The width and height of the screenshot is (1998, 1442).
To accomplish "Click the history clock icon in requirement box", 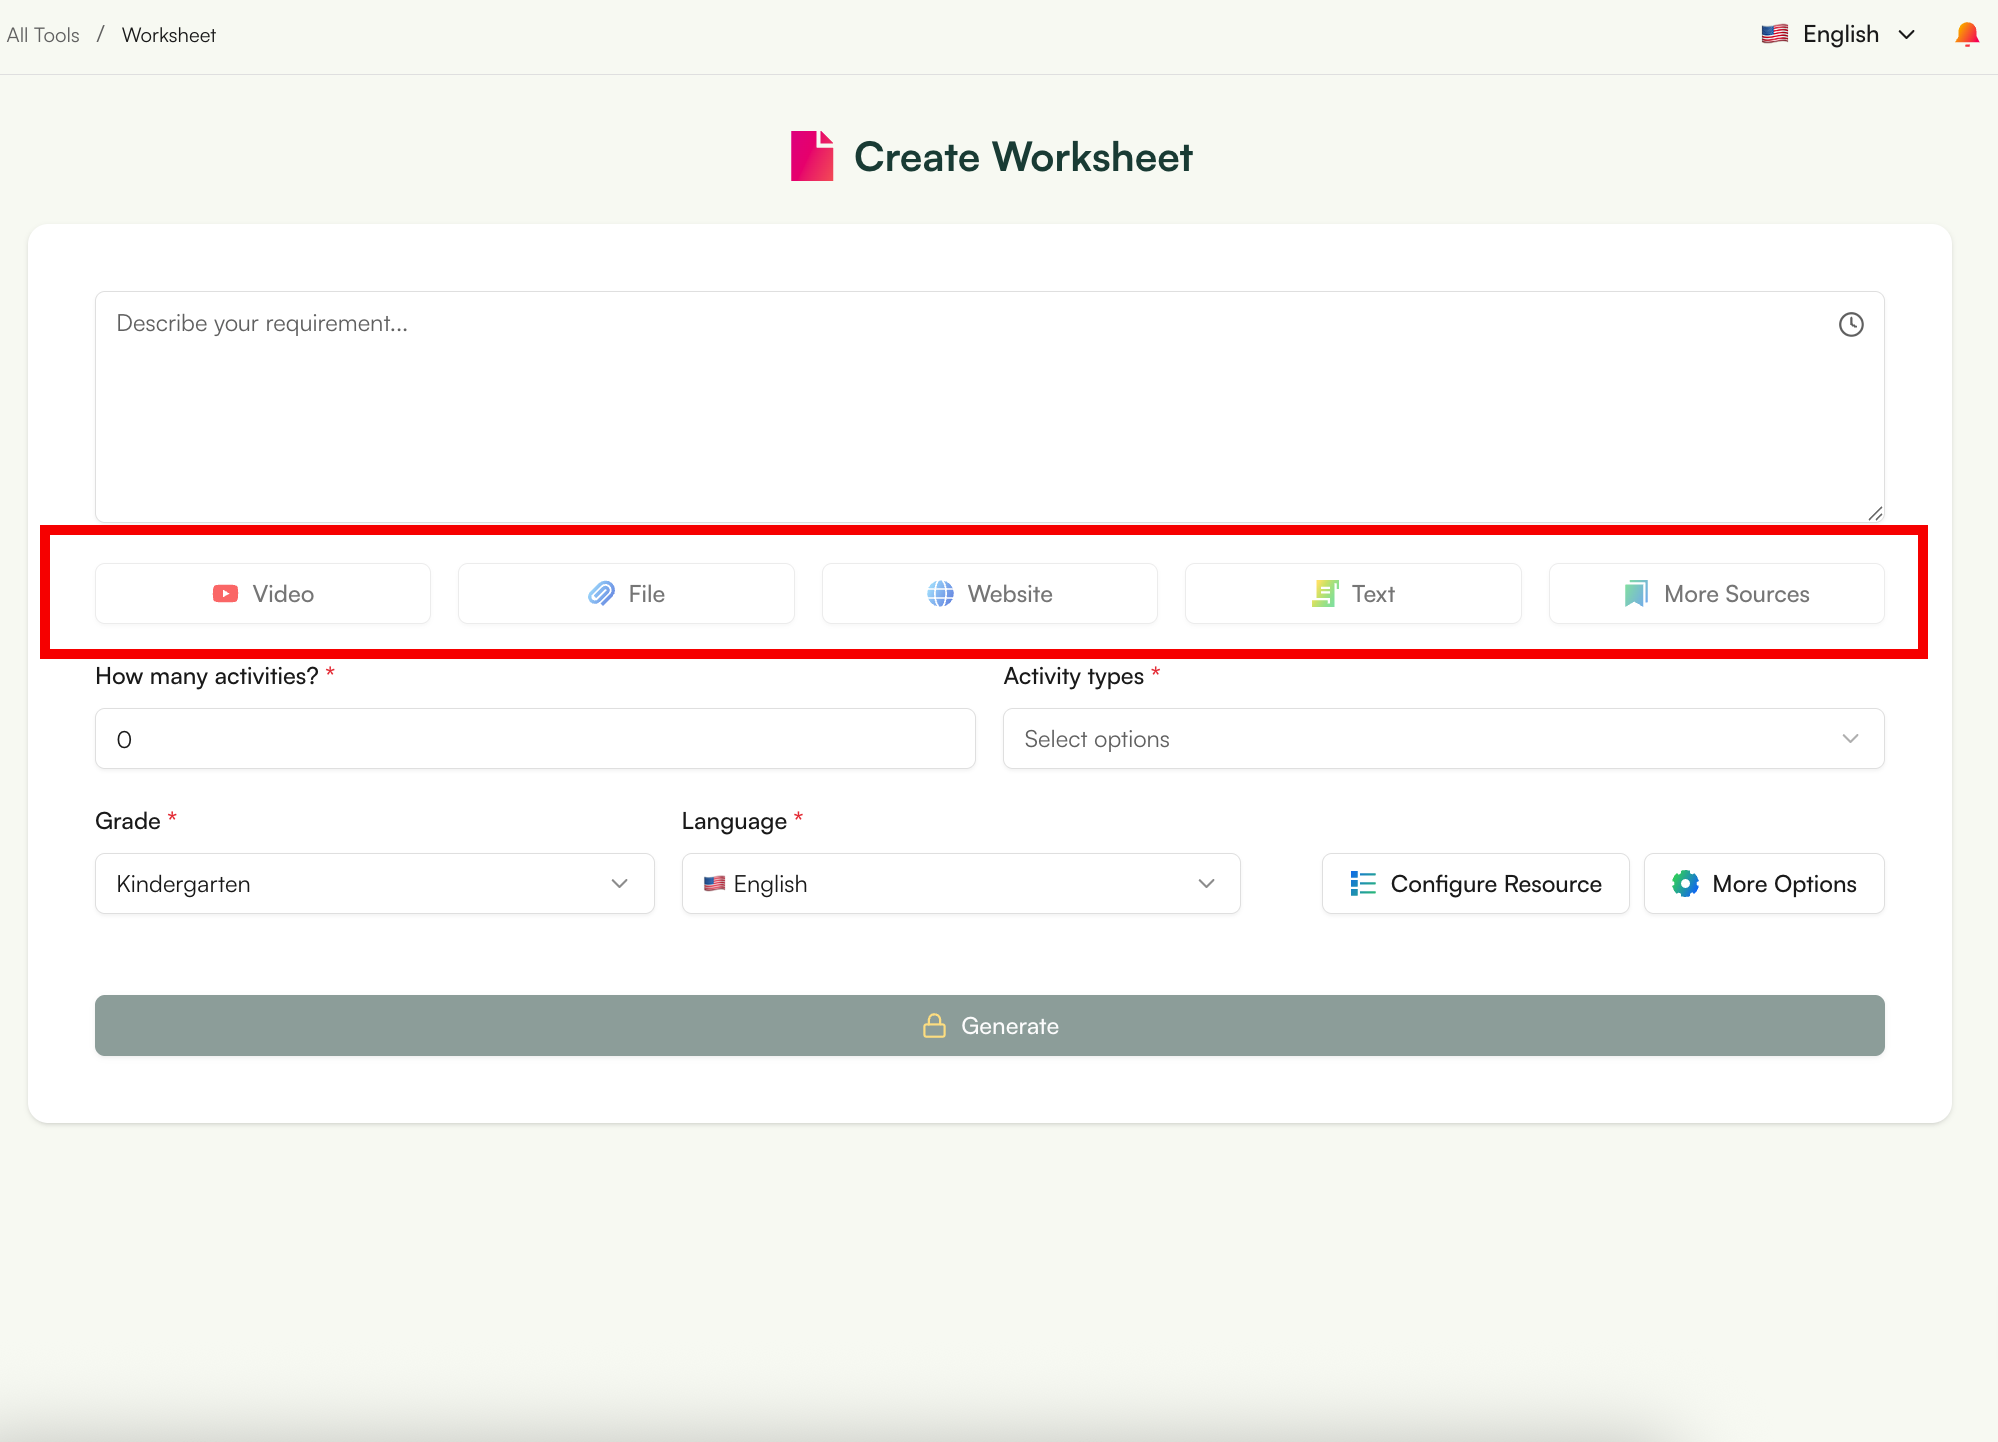I will point(1850,324).
